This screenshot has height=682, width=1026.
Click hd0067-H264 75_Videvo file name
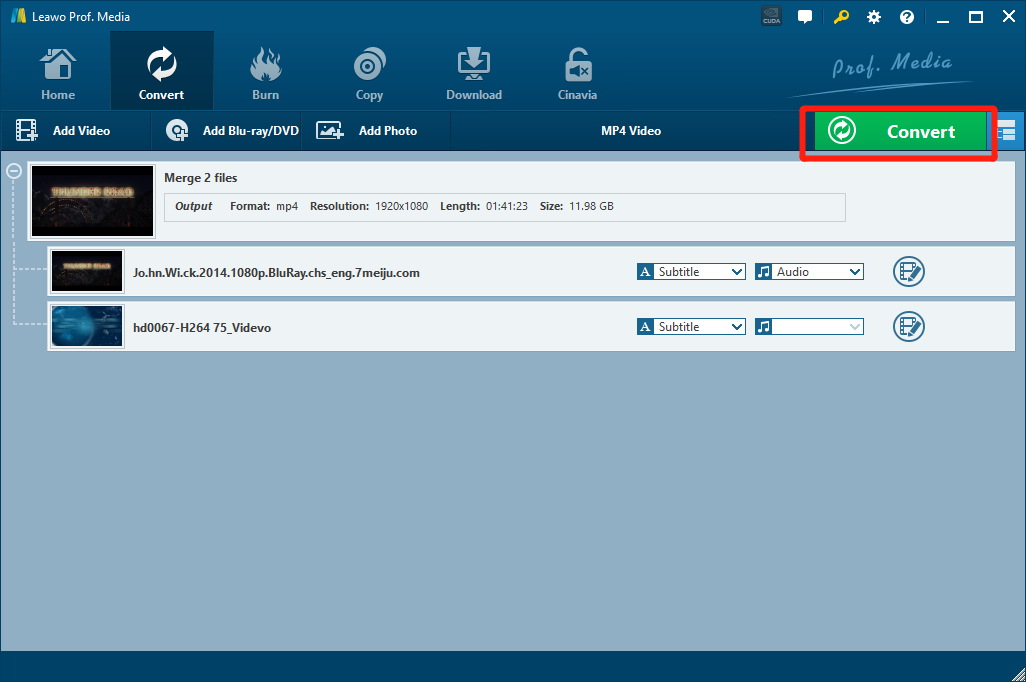[202, 328]
